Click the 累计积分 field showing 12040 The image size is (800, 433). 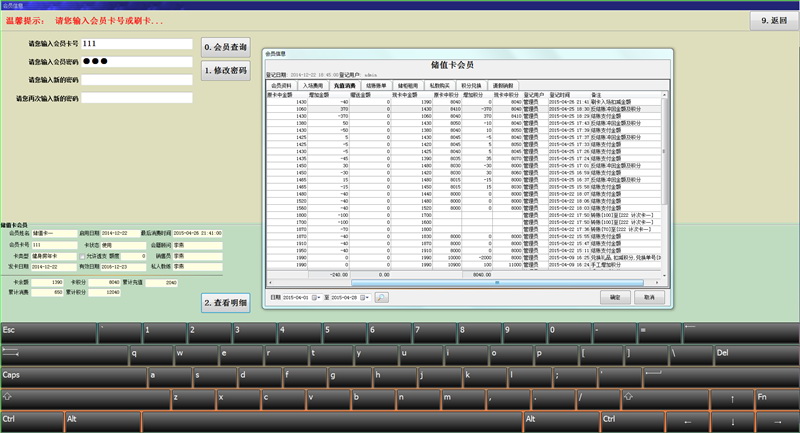[105, 292]
